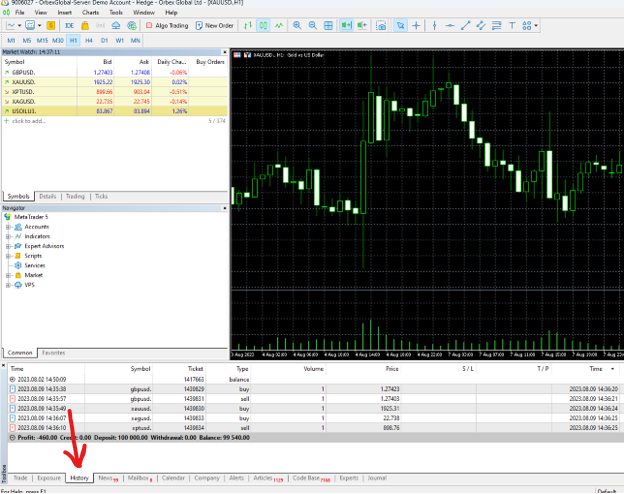
Task: Select the H4 timeframe
Action: tap(89, 40)
